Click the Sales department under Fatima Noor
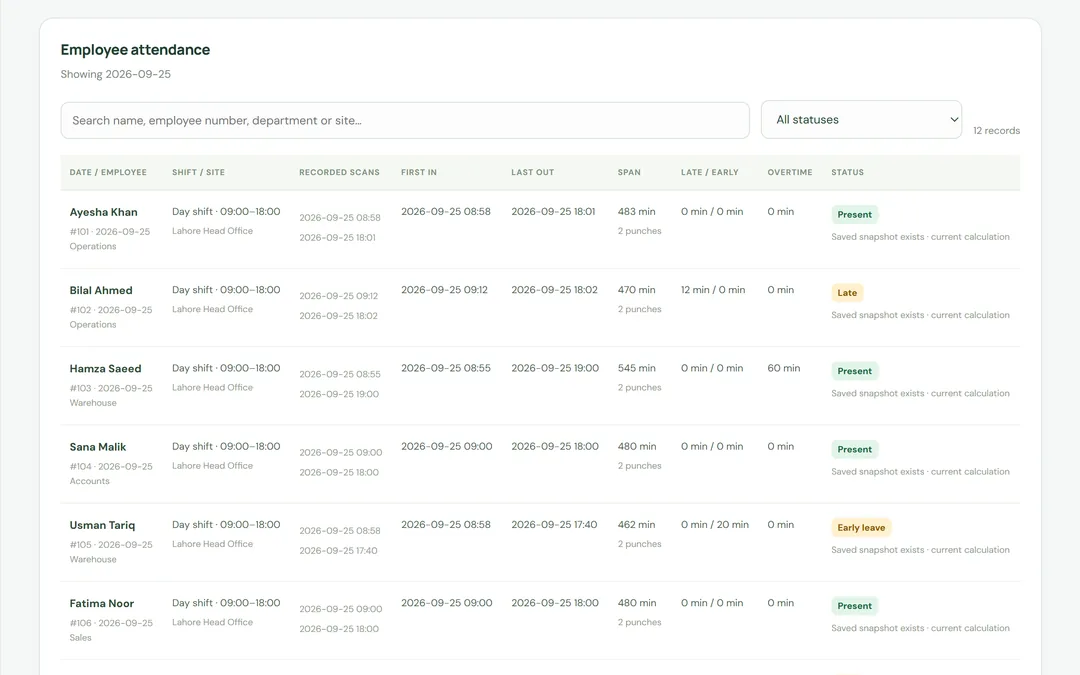 click(x=81, y=638)
